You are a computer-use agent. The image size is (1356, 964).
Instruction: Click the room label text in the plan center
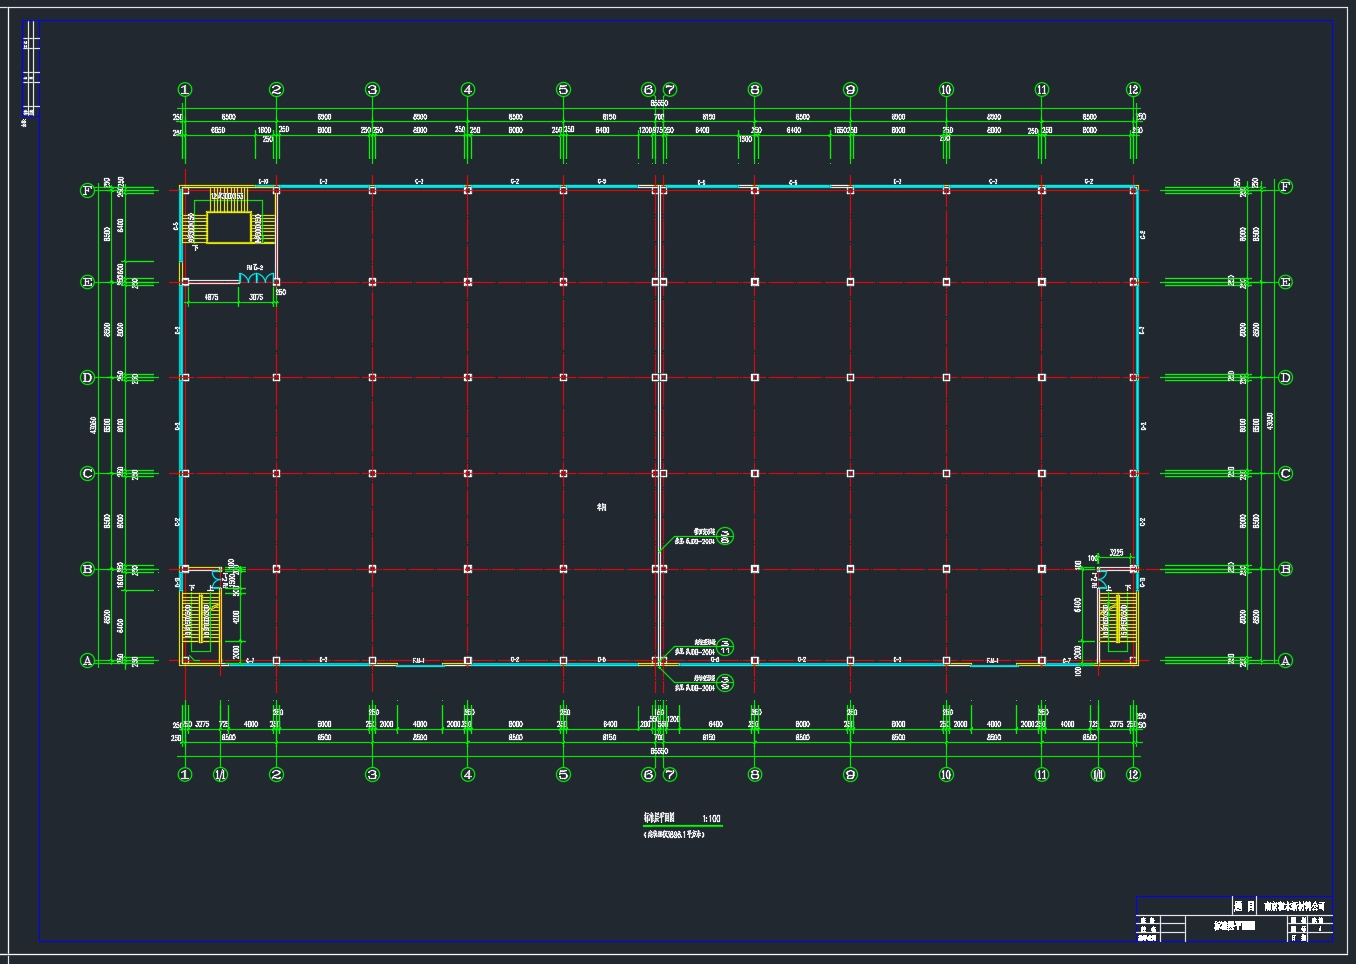601,507
